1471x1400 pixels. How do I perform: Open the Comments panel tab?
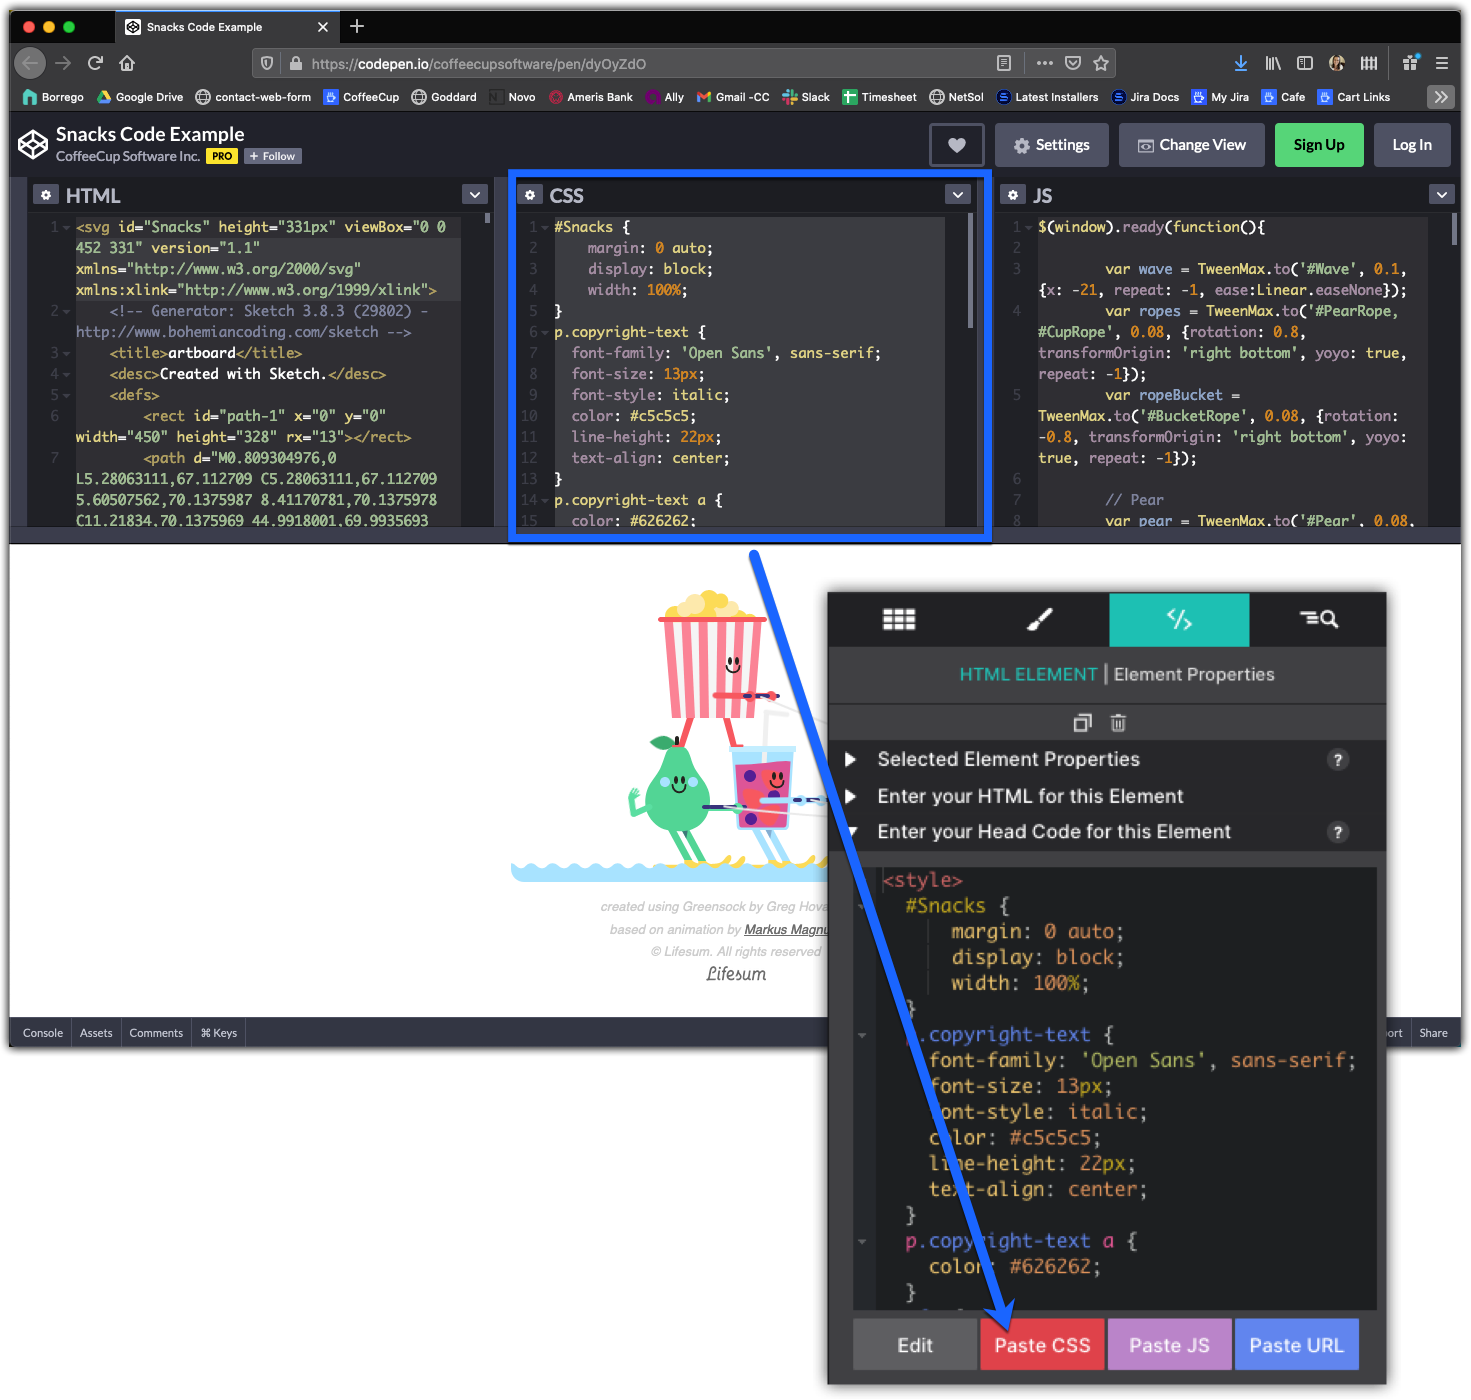[x=156, y=1033]
